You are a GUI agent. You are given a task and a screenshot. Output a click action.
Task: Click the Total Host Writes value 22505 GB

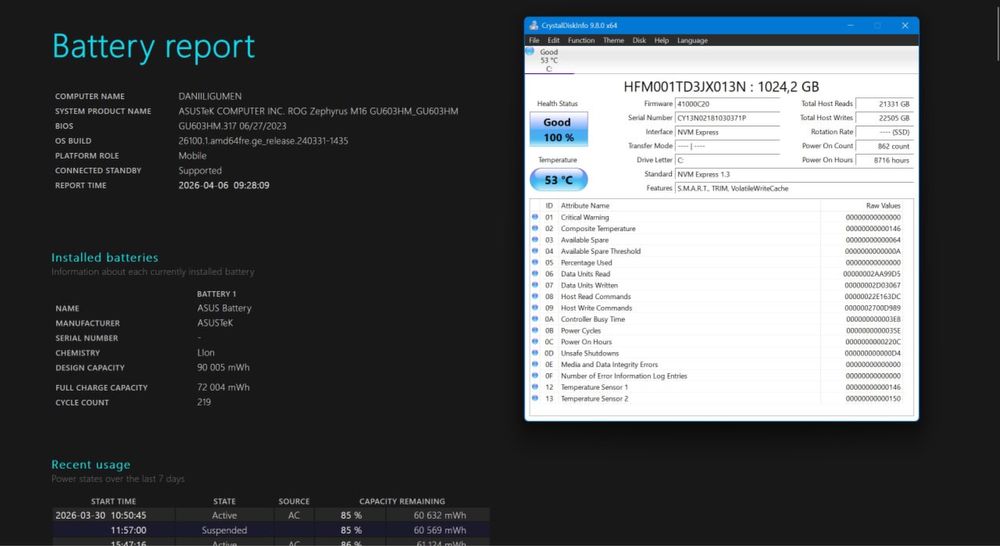(x=884, y=118)
